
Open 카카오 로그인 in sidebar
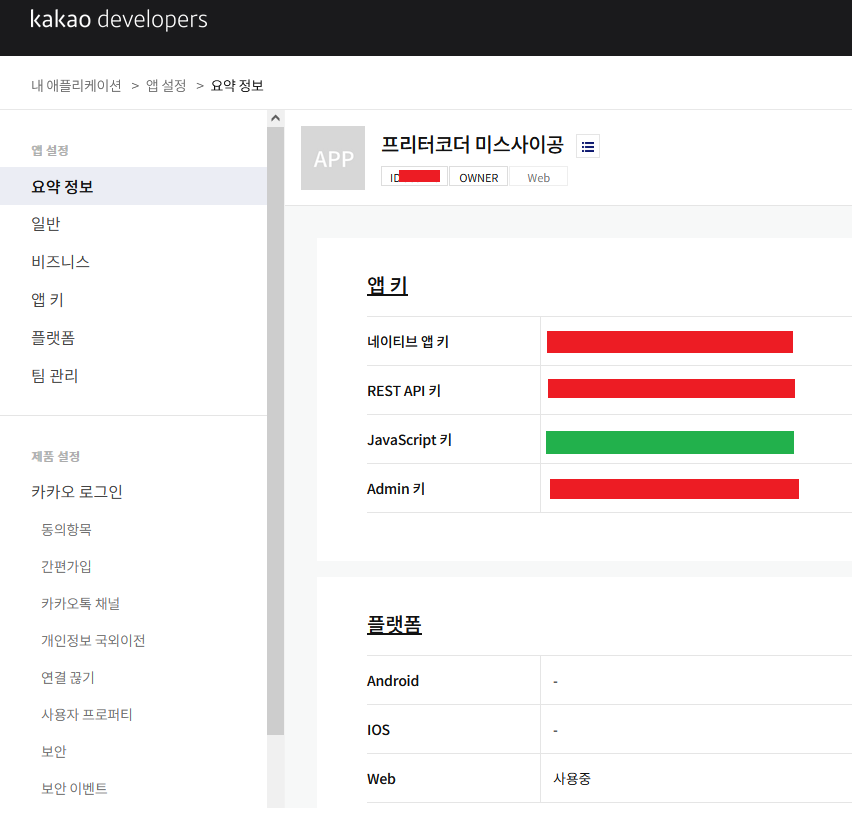[77, 492]
